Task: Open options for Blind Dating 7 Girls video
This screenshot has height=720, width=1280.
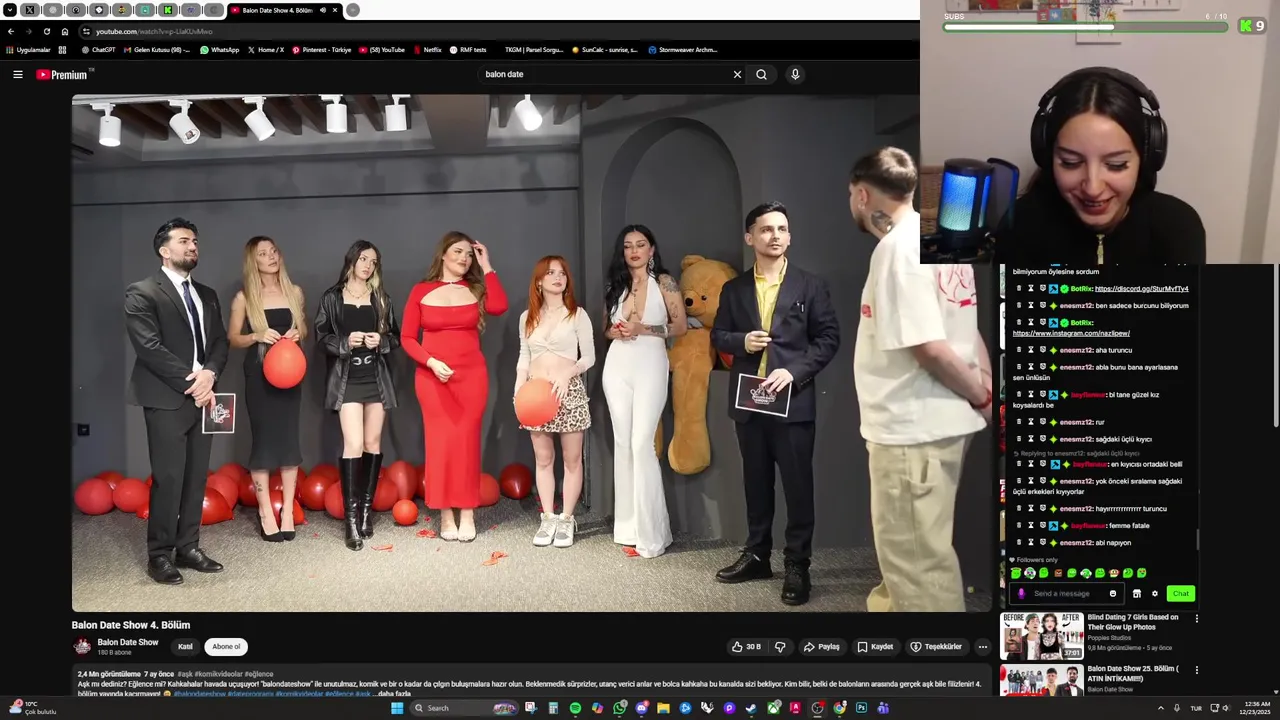Action: click(x=1196, y=618)
